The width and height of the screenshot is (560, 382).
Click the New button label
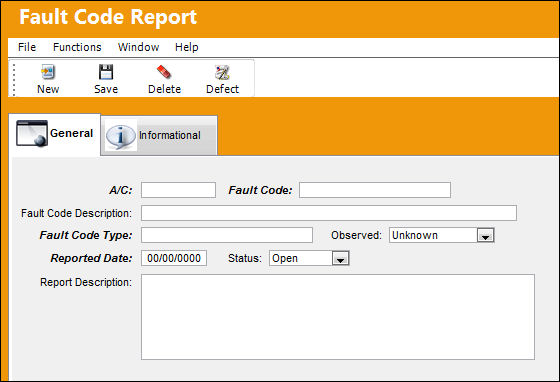pos(48,89)
